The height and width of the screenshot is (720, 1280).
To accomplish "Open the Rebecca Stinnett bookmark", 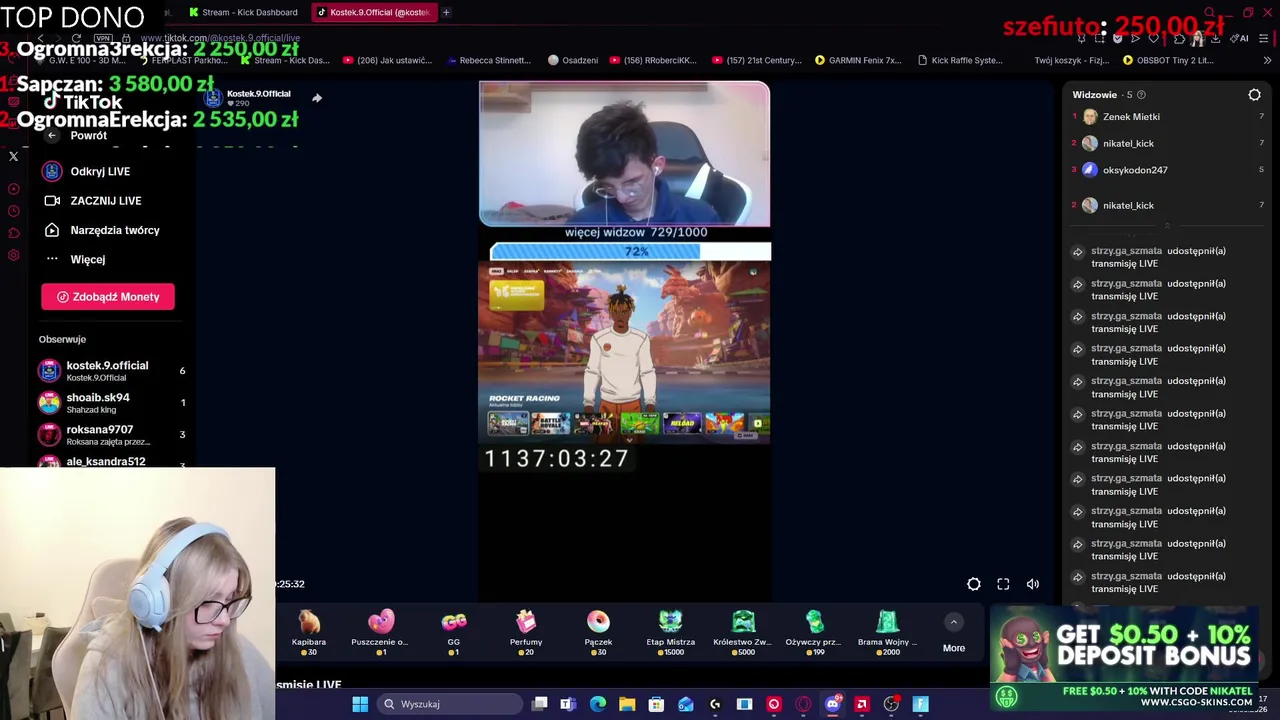I will (487, 60).
